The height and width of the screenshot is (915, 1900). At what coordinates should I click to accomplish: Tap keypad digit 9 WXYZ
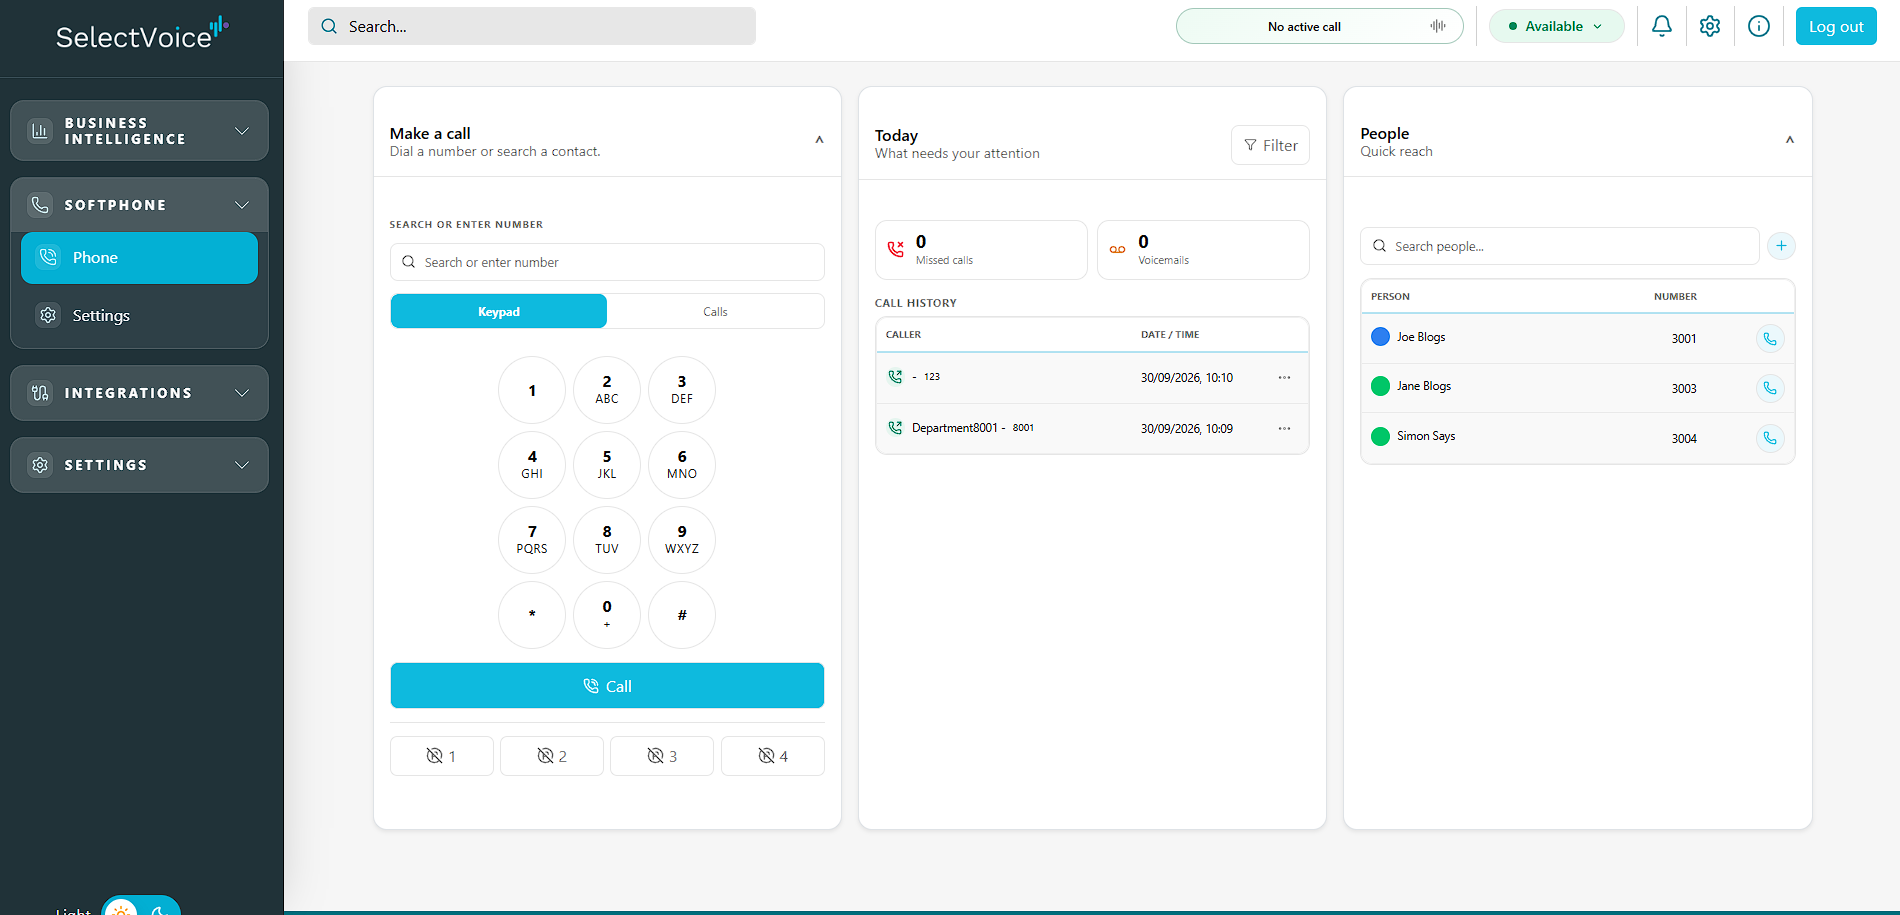[682, 540]
